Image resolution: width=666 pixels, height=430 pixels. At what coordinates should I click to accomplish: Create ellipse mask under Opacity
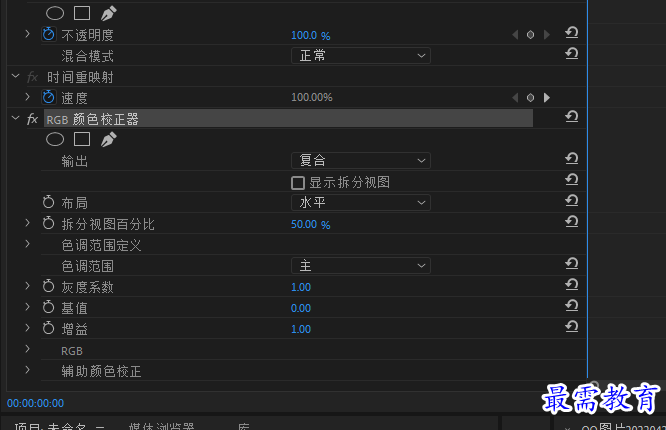pos(55,13)
